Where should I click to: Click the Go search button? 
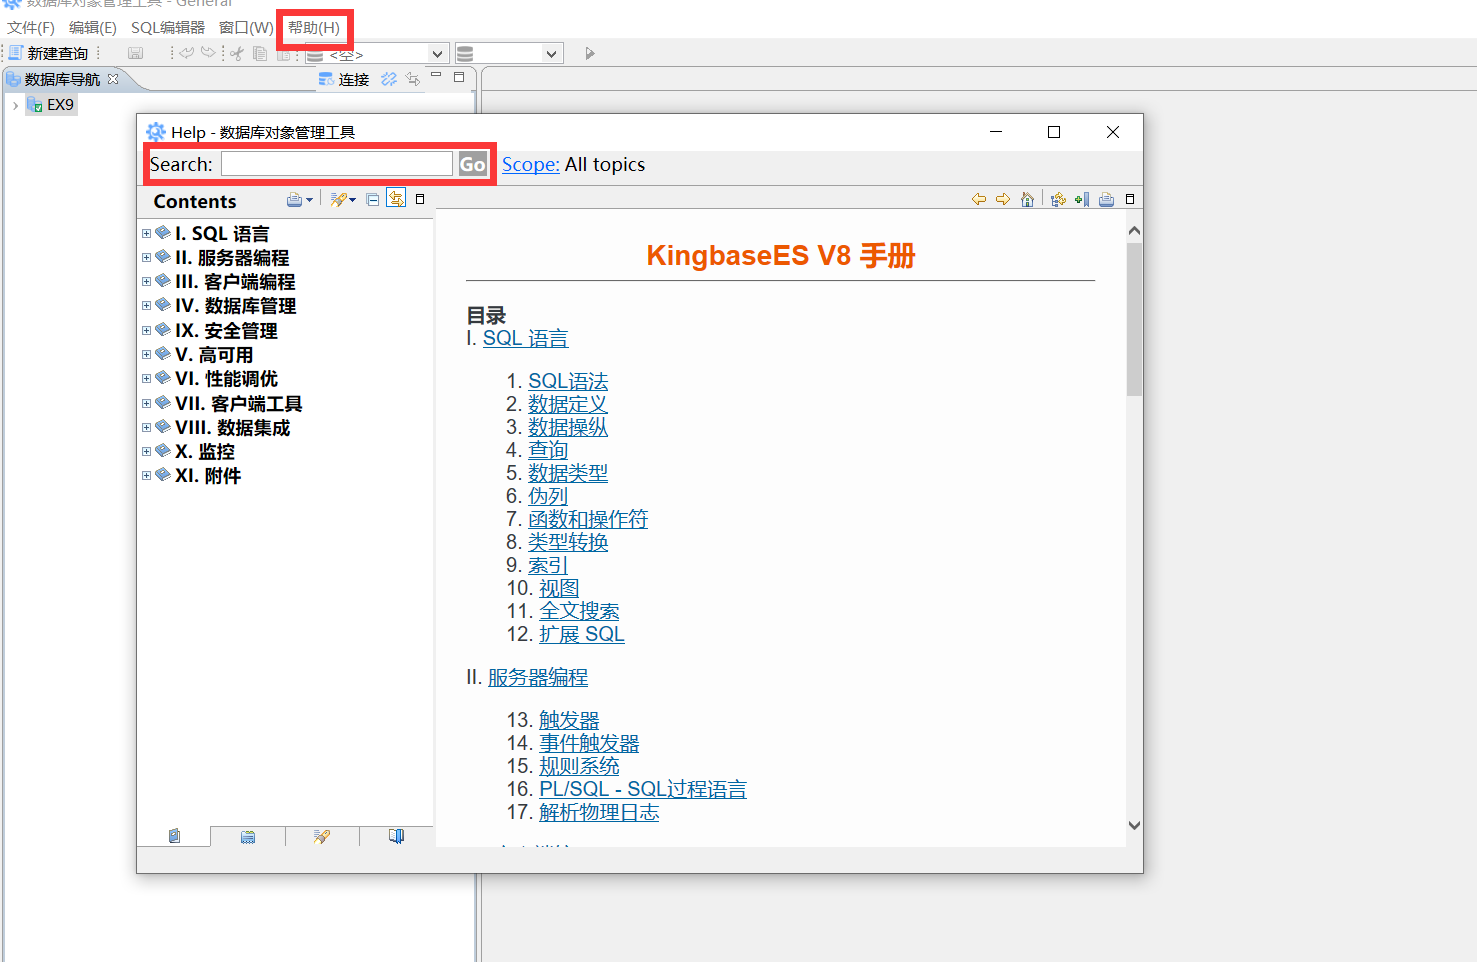click(x=471, y=163)
